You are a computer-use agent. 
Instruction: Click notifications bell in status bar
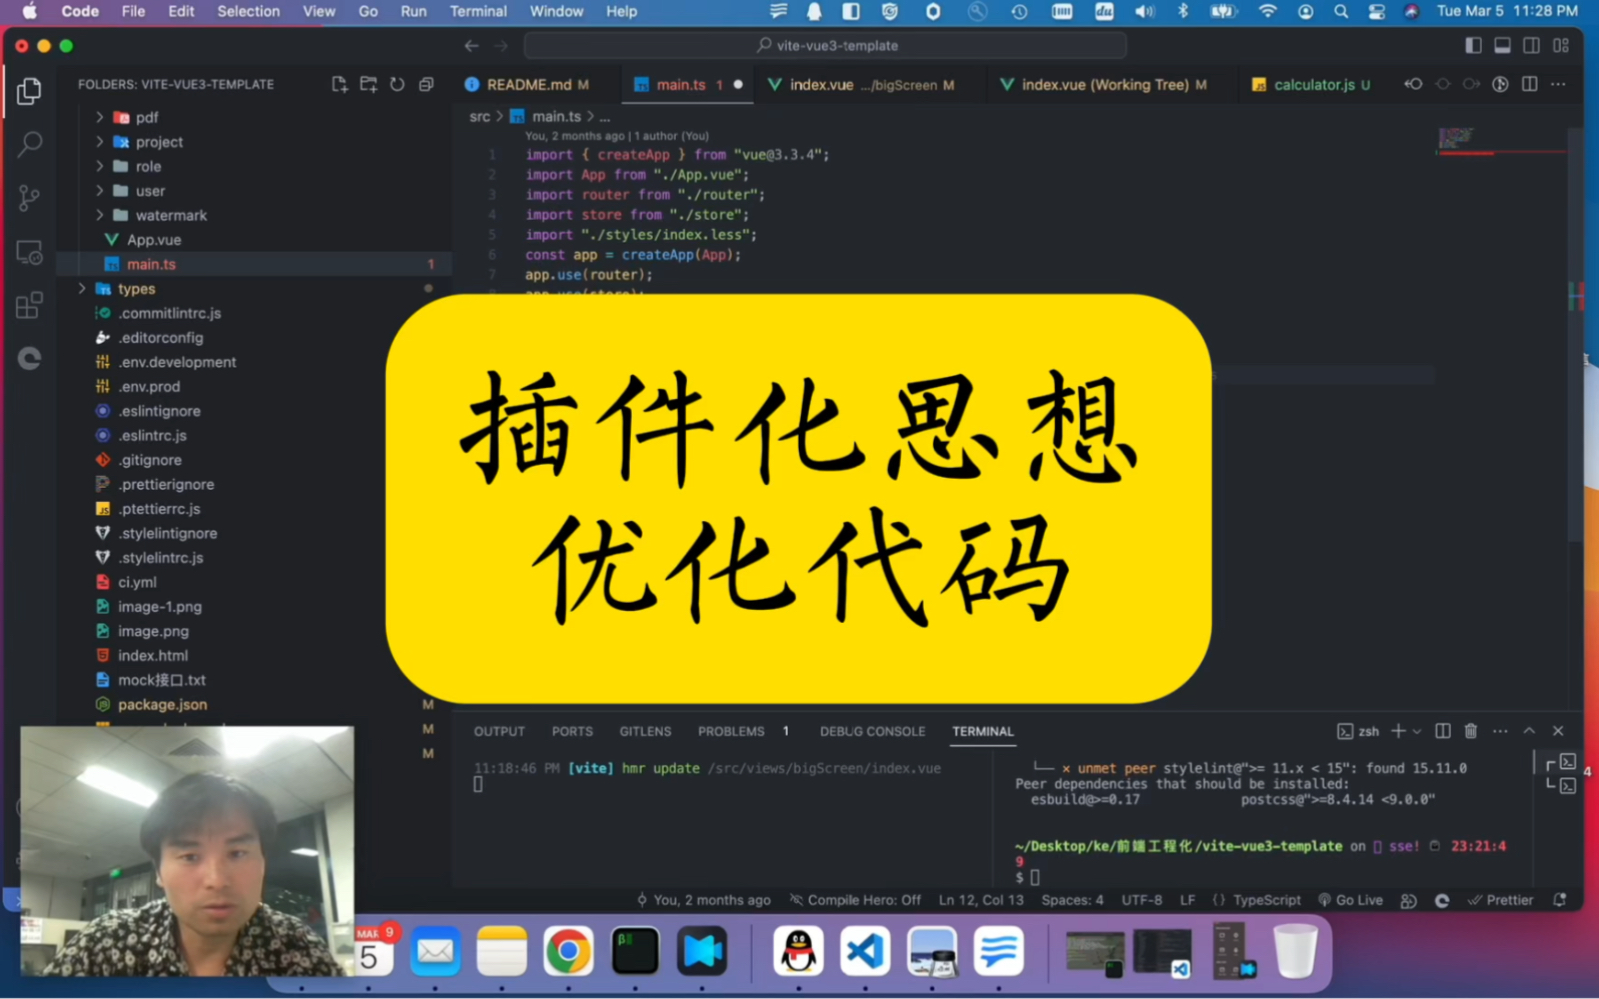pos(1559,900)
